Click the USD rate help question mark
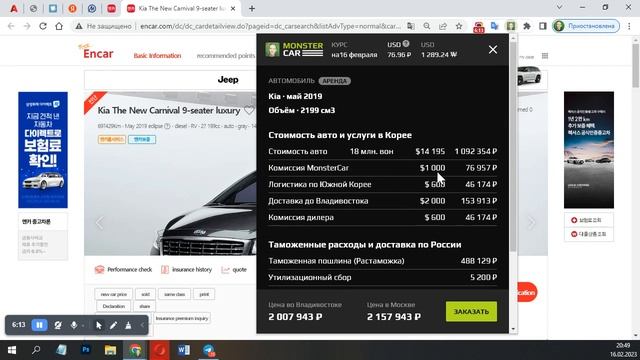The height and width of the screenshot is (360, 640). tap(406, 44)
